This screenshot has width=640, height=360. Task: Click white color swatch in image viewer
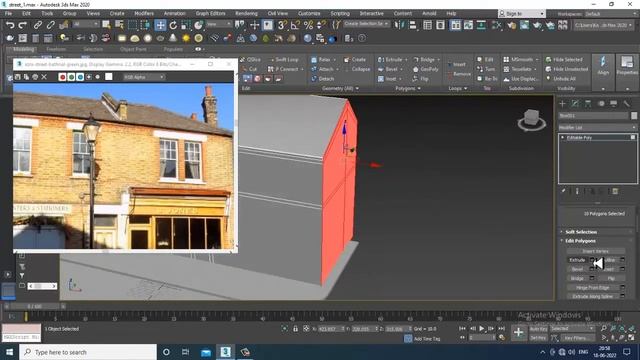[109, 77]
